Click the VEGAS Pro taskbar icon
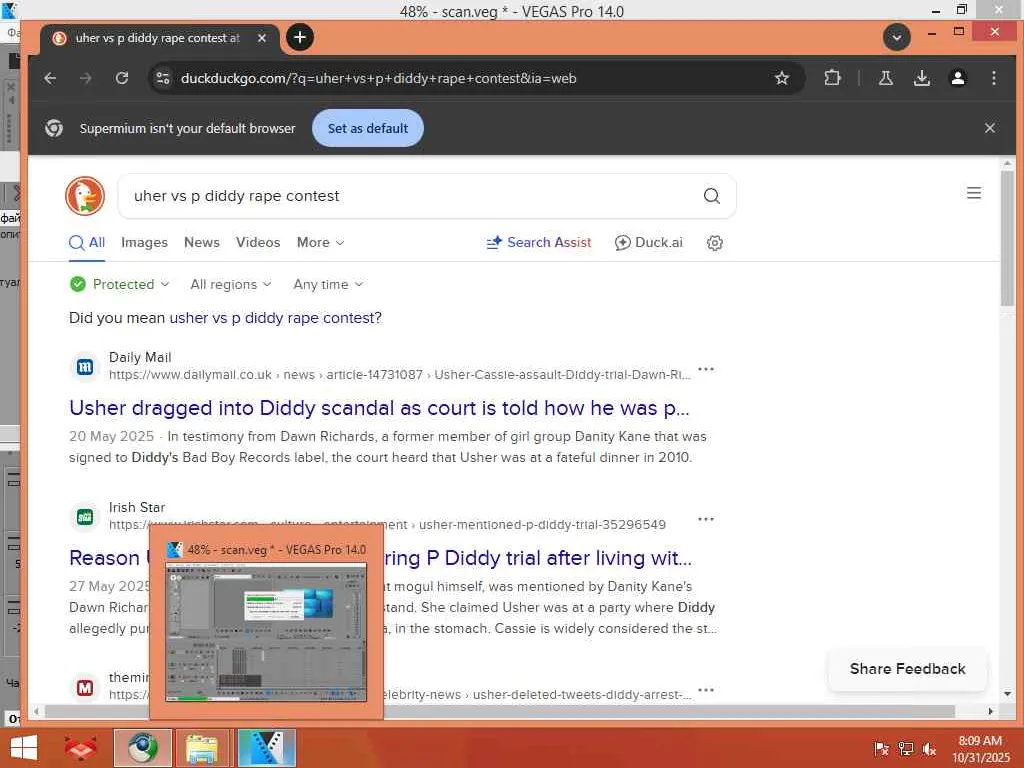The height and width of the screenshot is (768, 1024). pyautogui.click(x=266, y=748)
